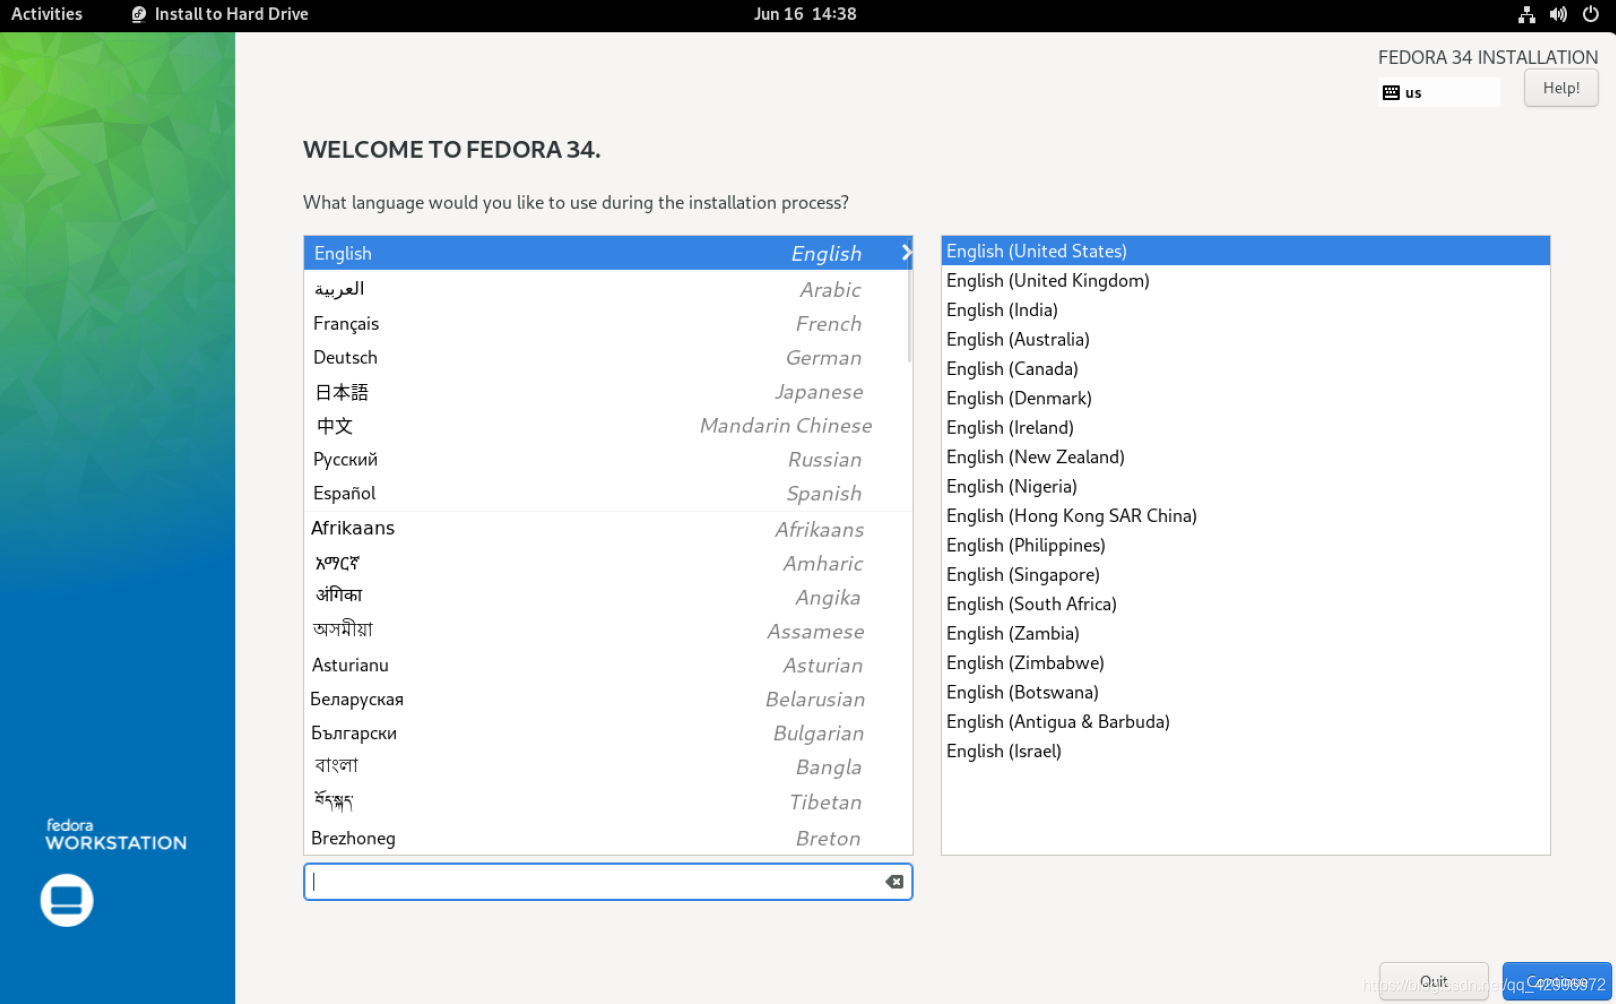Select English (Australia) locale
Viewport: 1616px width, 1004px height.
click(x=1245, y=339)
